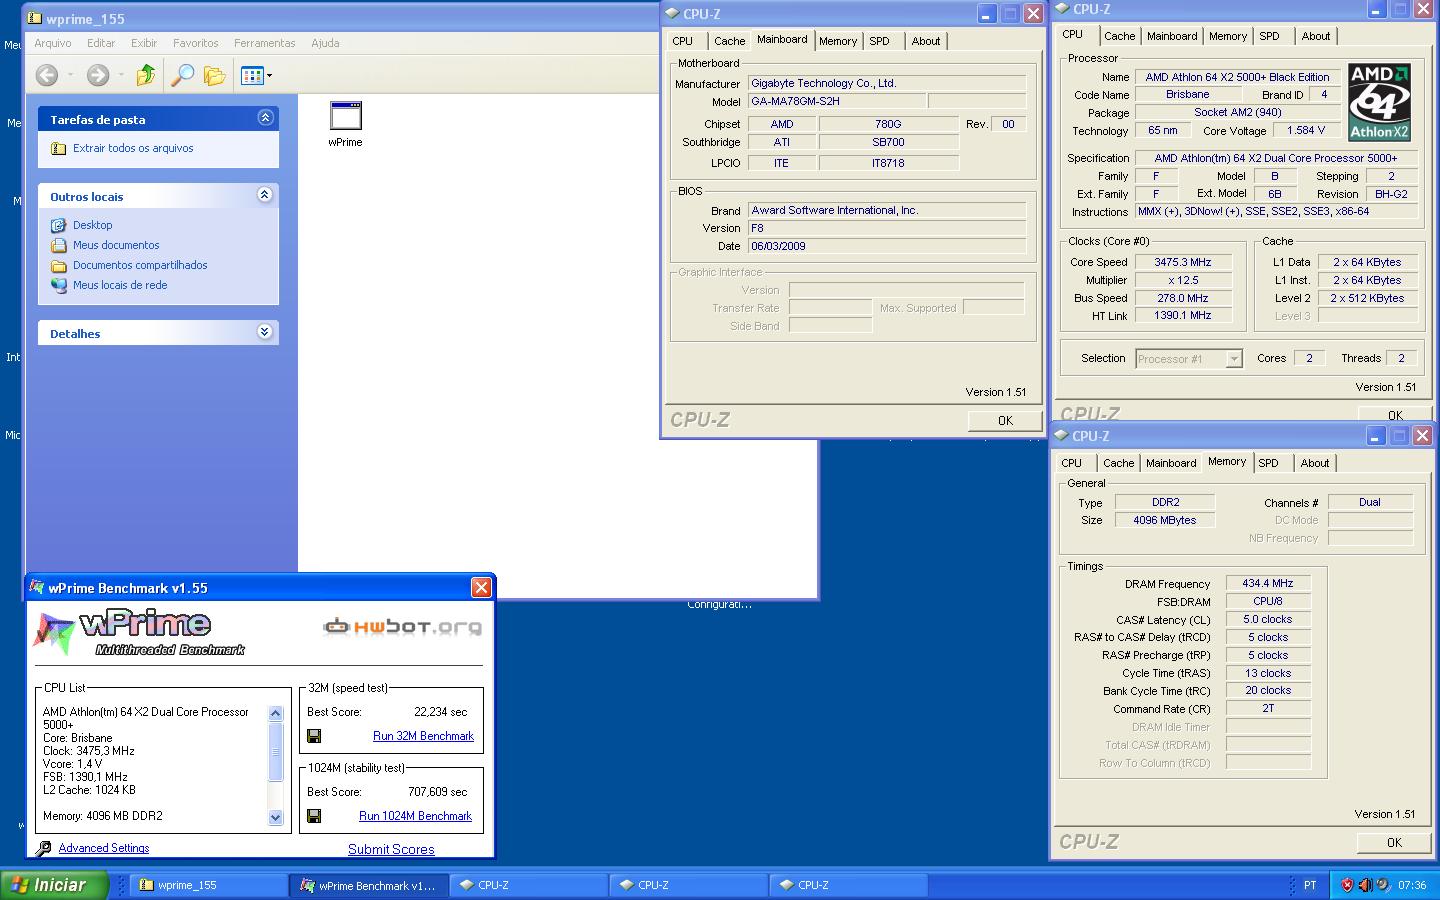The width and height of the screenshot is (1440, 900).
Task: Open the Views mode dropdown in the toolbar
Action: click(x=256, y=75)
